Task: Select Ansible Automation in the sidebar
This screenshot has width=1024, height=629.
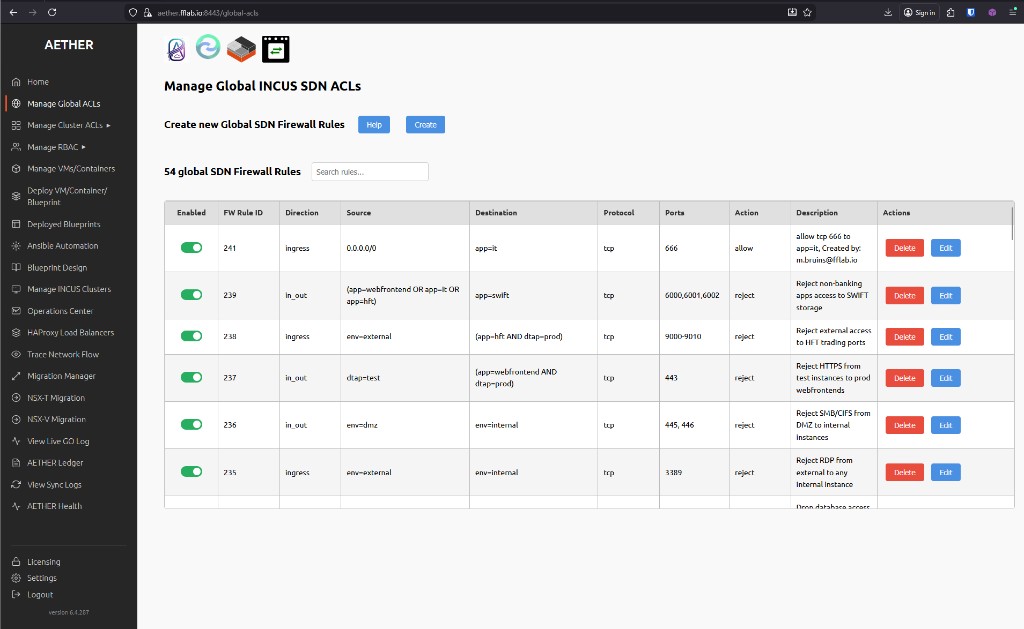Action: click(60, 245)
